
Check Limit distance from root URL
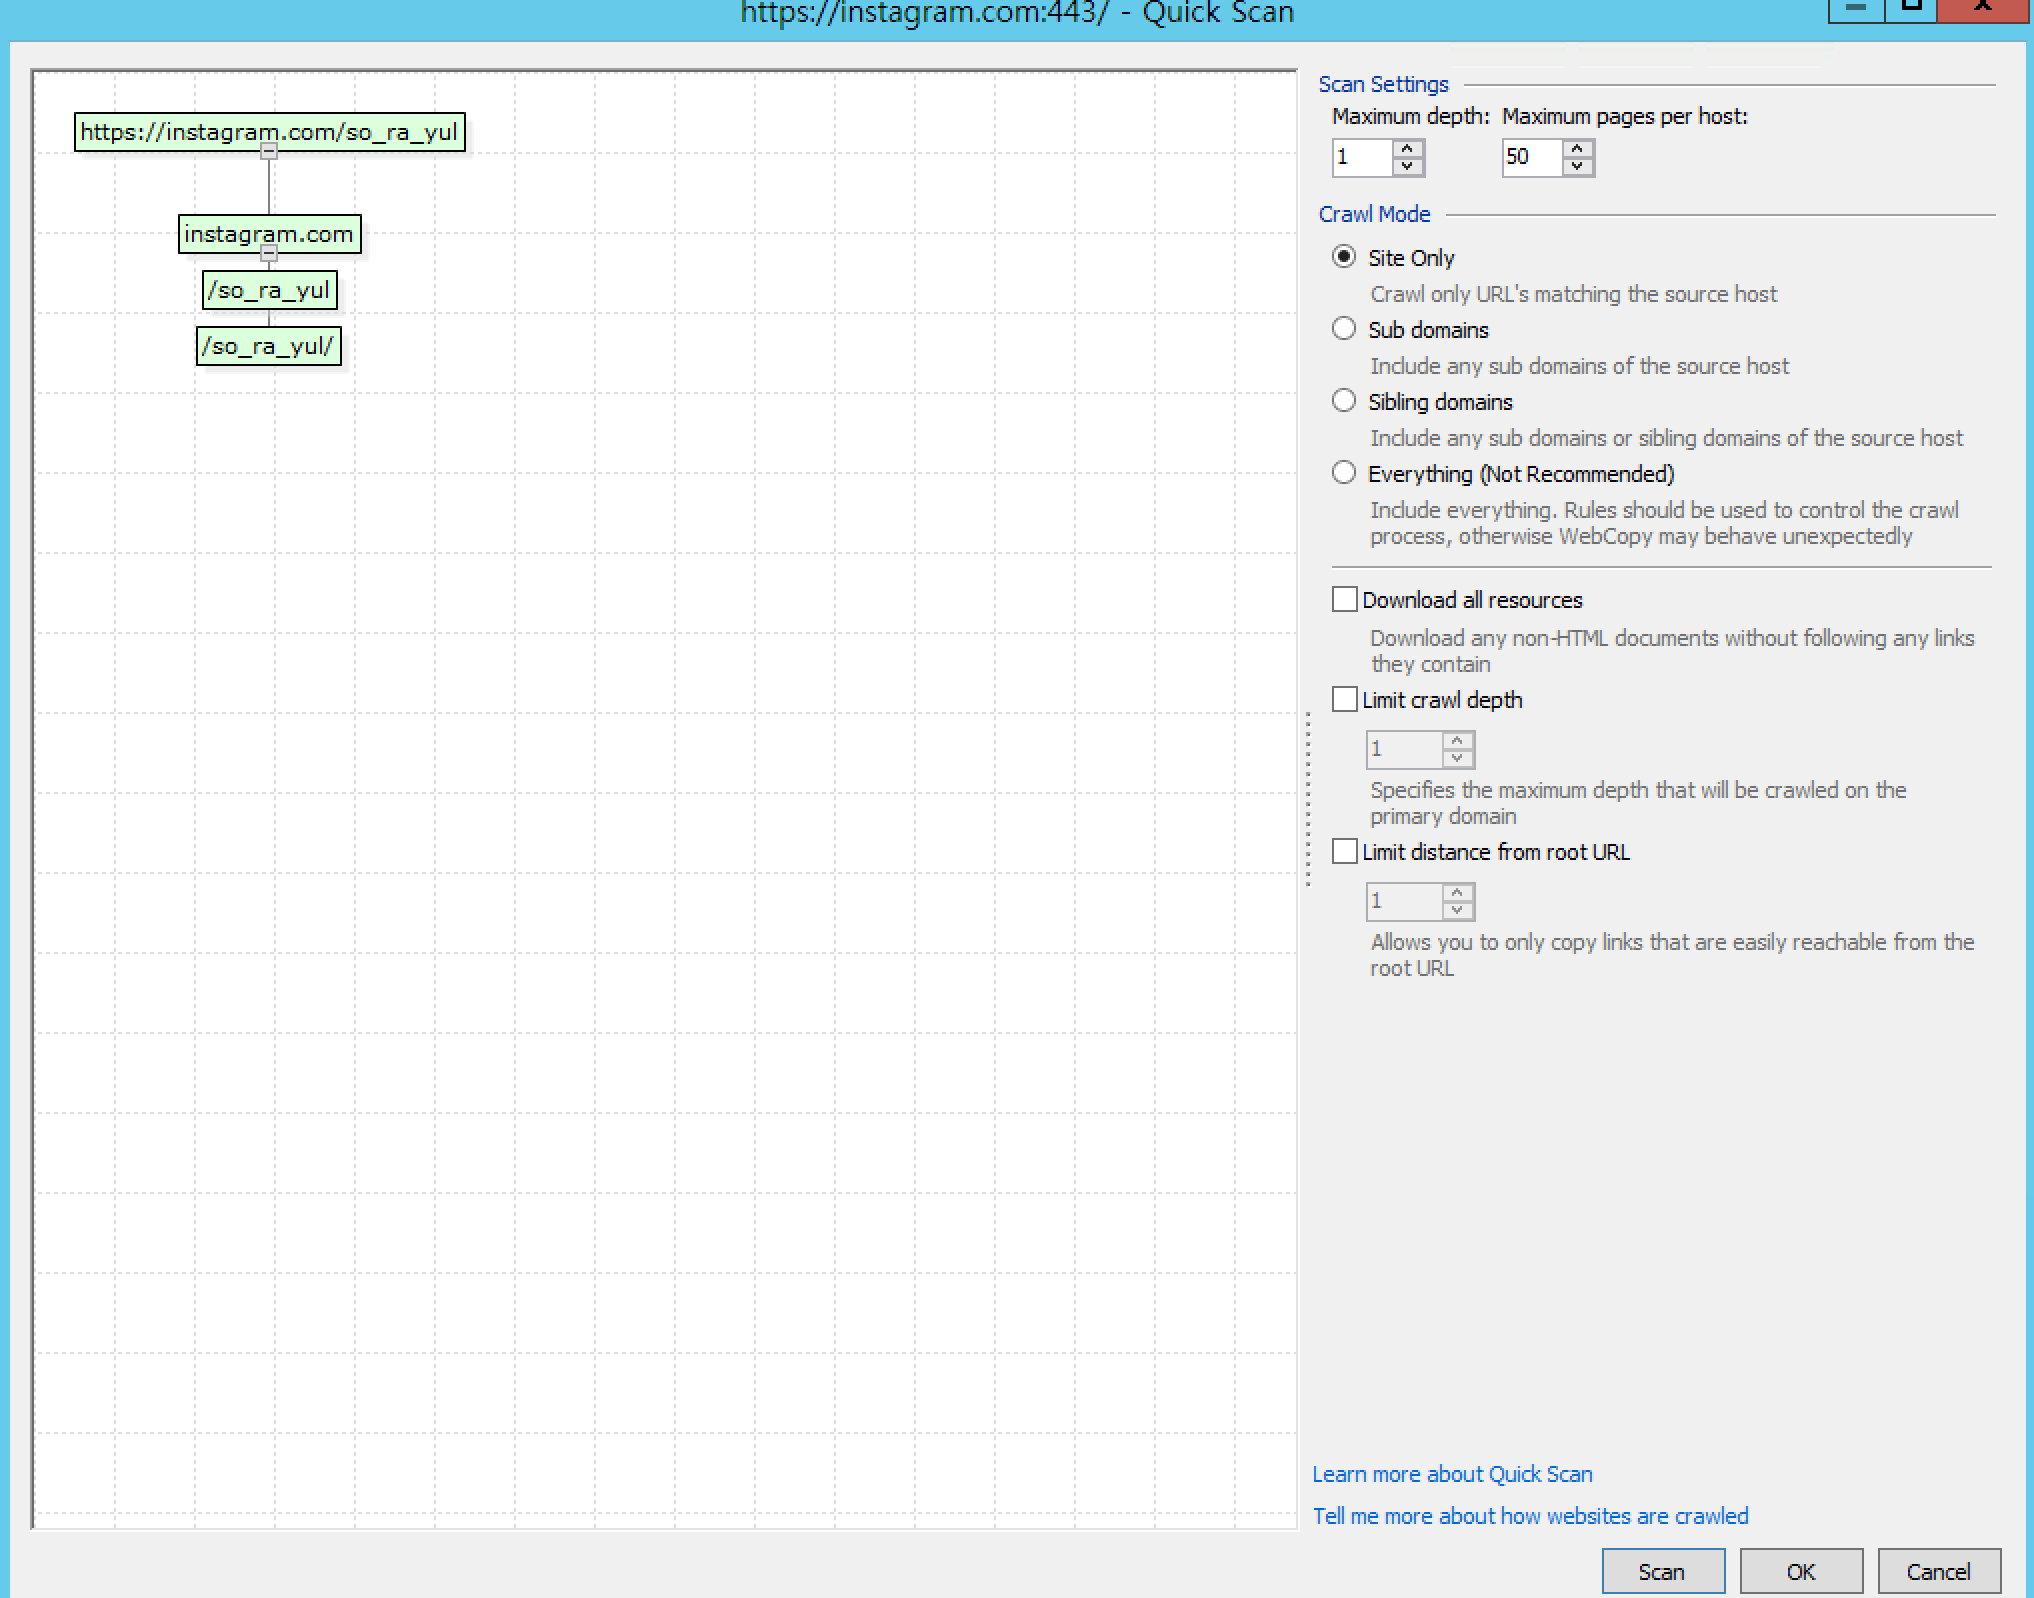pyautogui.click(x=1345, y=851)
